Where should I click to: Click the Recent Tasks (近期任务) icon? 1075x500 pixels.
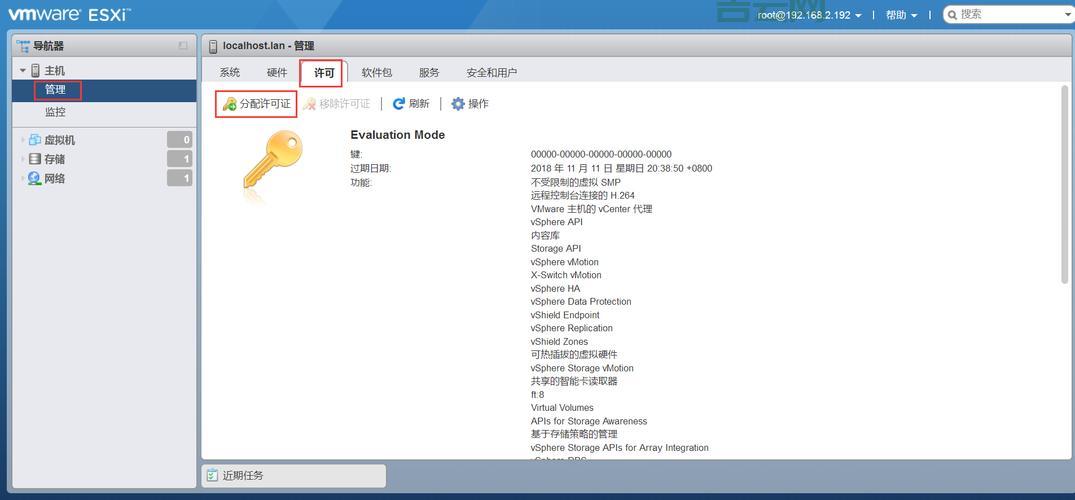pos(212,476)
